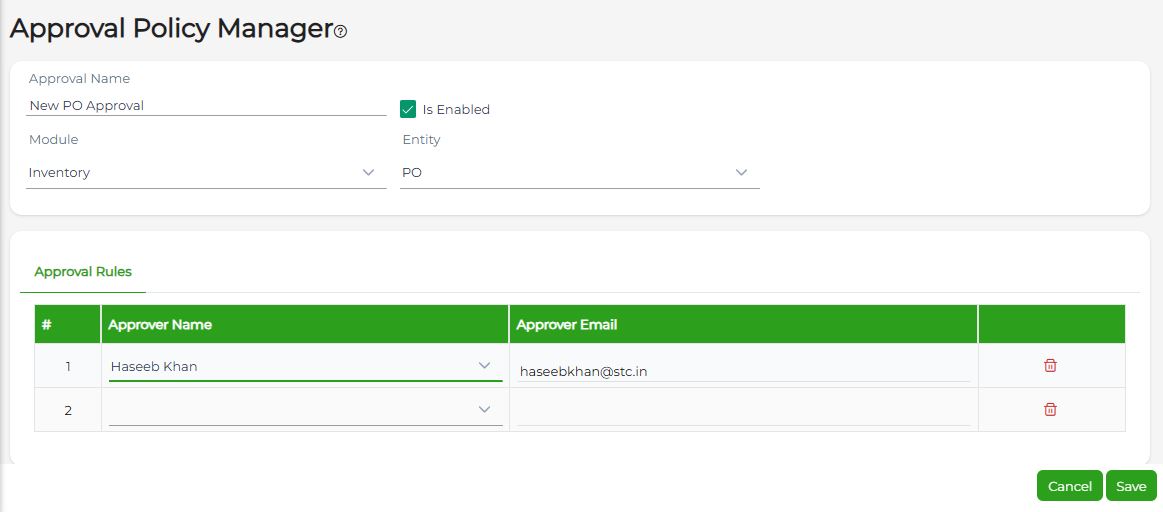The width and height of the screenshot is (1163, 512).
Task: Toggle the Is Enabled checkbox
Action: pos(408,109)
